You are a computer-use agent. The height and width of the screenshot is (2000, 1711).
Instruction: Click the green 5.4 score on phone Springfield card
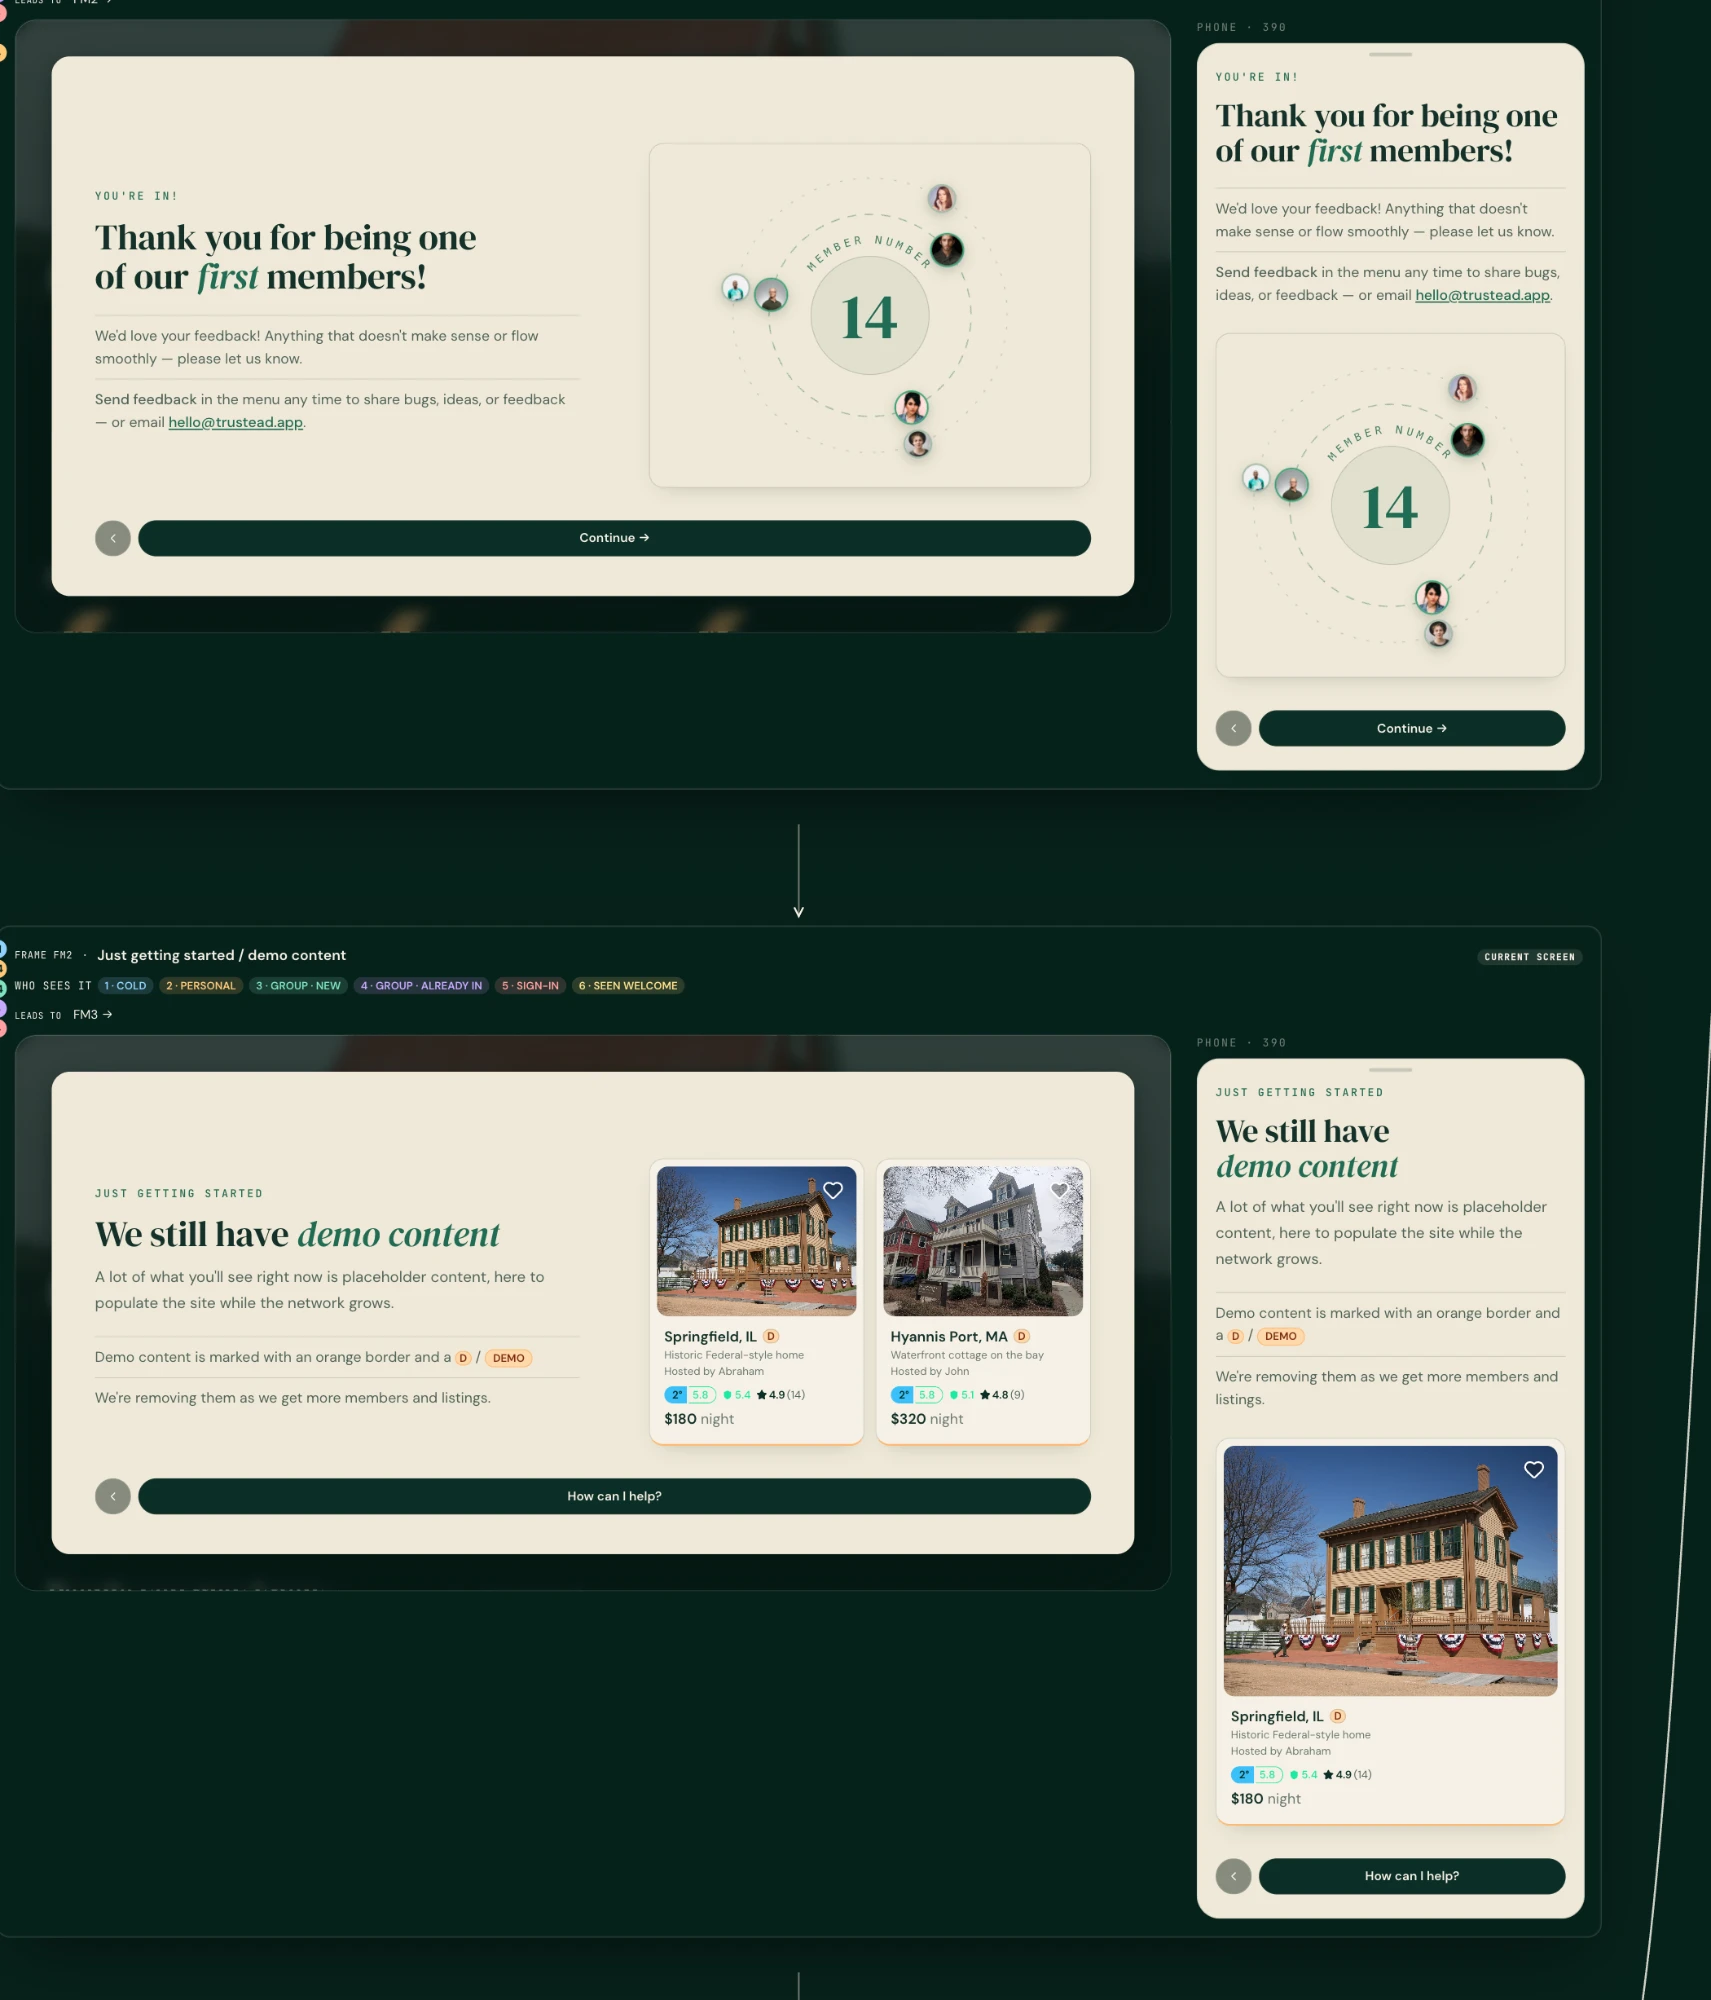pyautogui.click(x=1304, y=1775)
